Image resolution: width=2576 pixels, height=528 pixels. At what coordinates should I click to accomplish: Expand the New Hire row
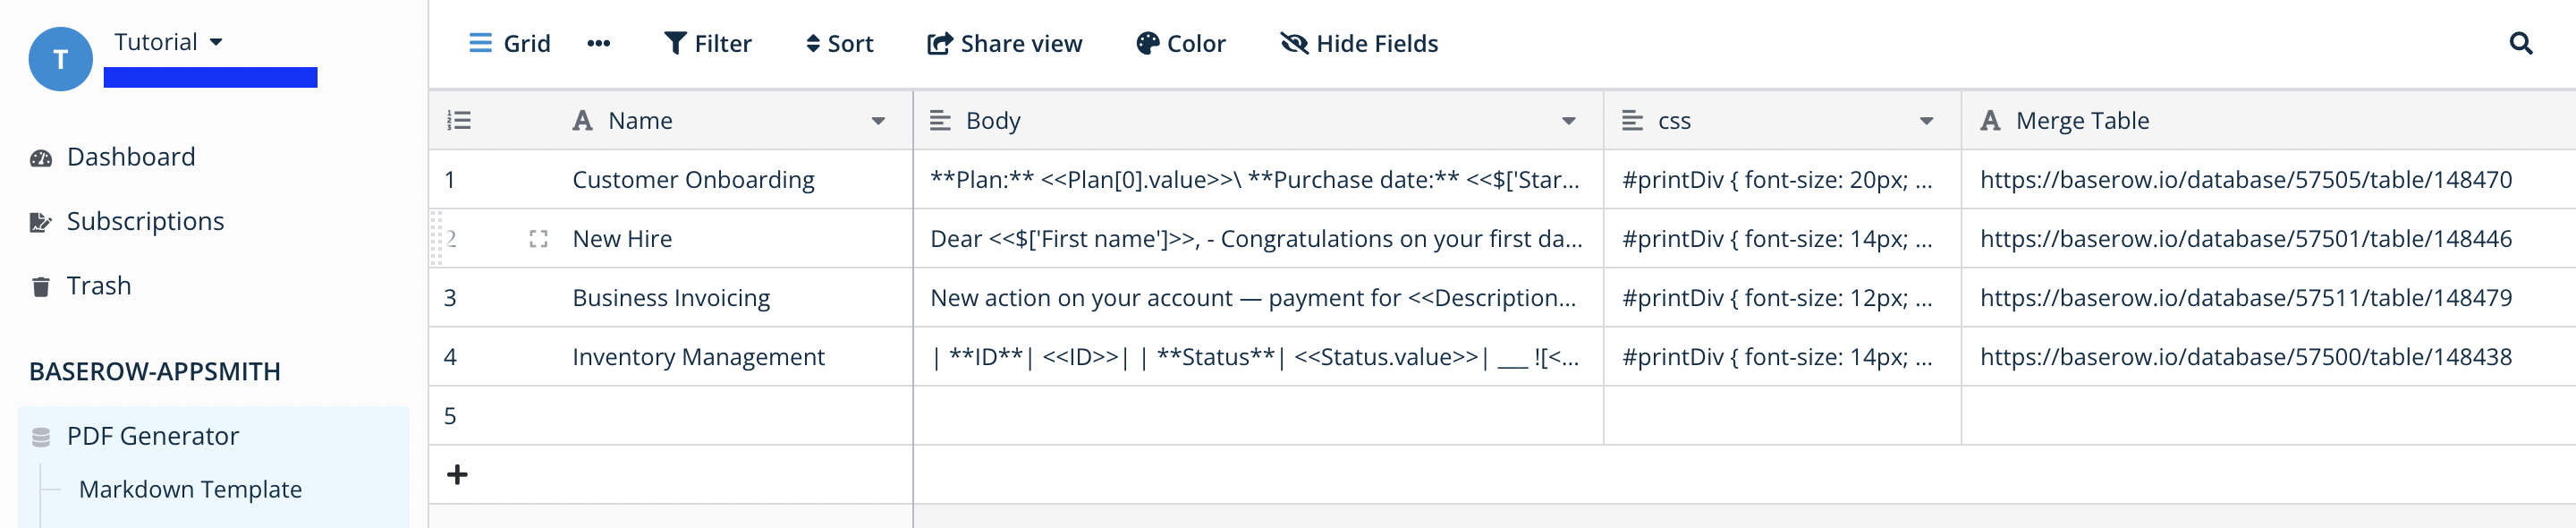coord(538,239)
